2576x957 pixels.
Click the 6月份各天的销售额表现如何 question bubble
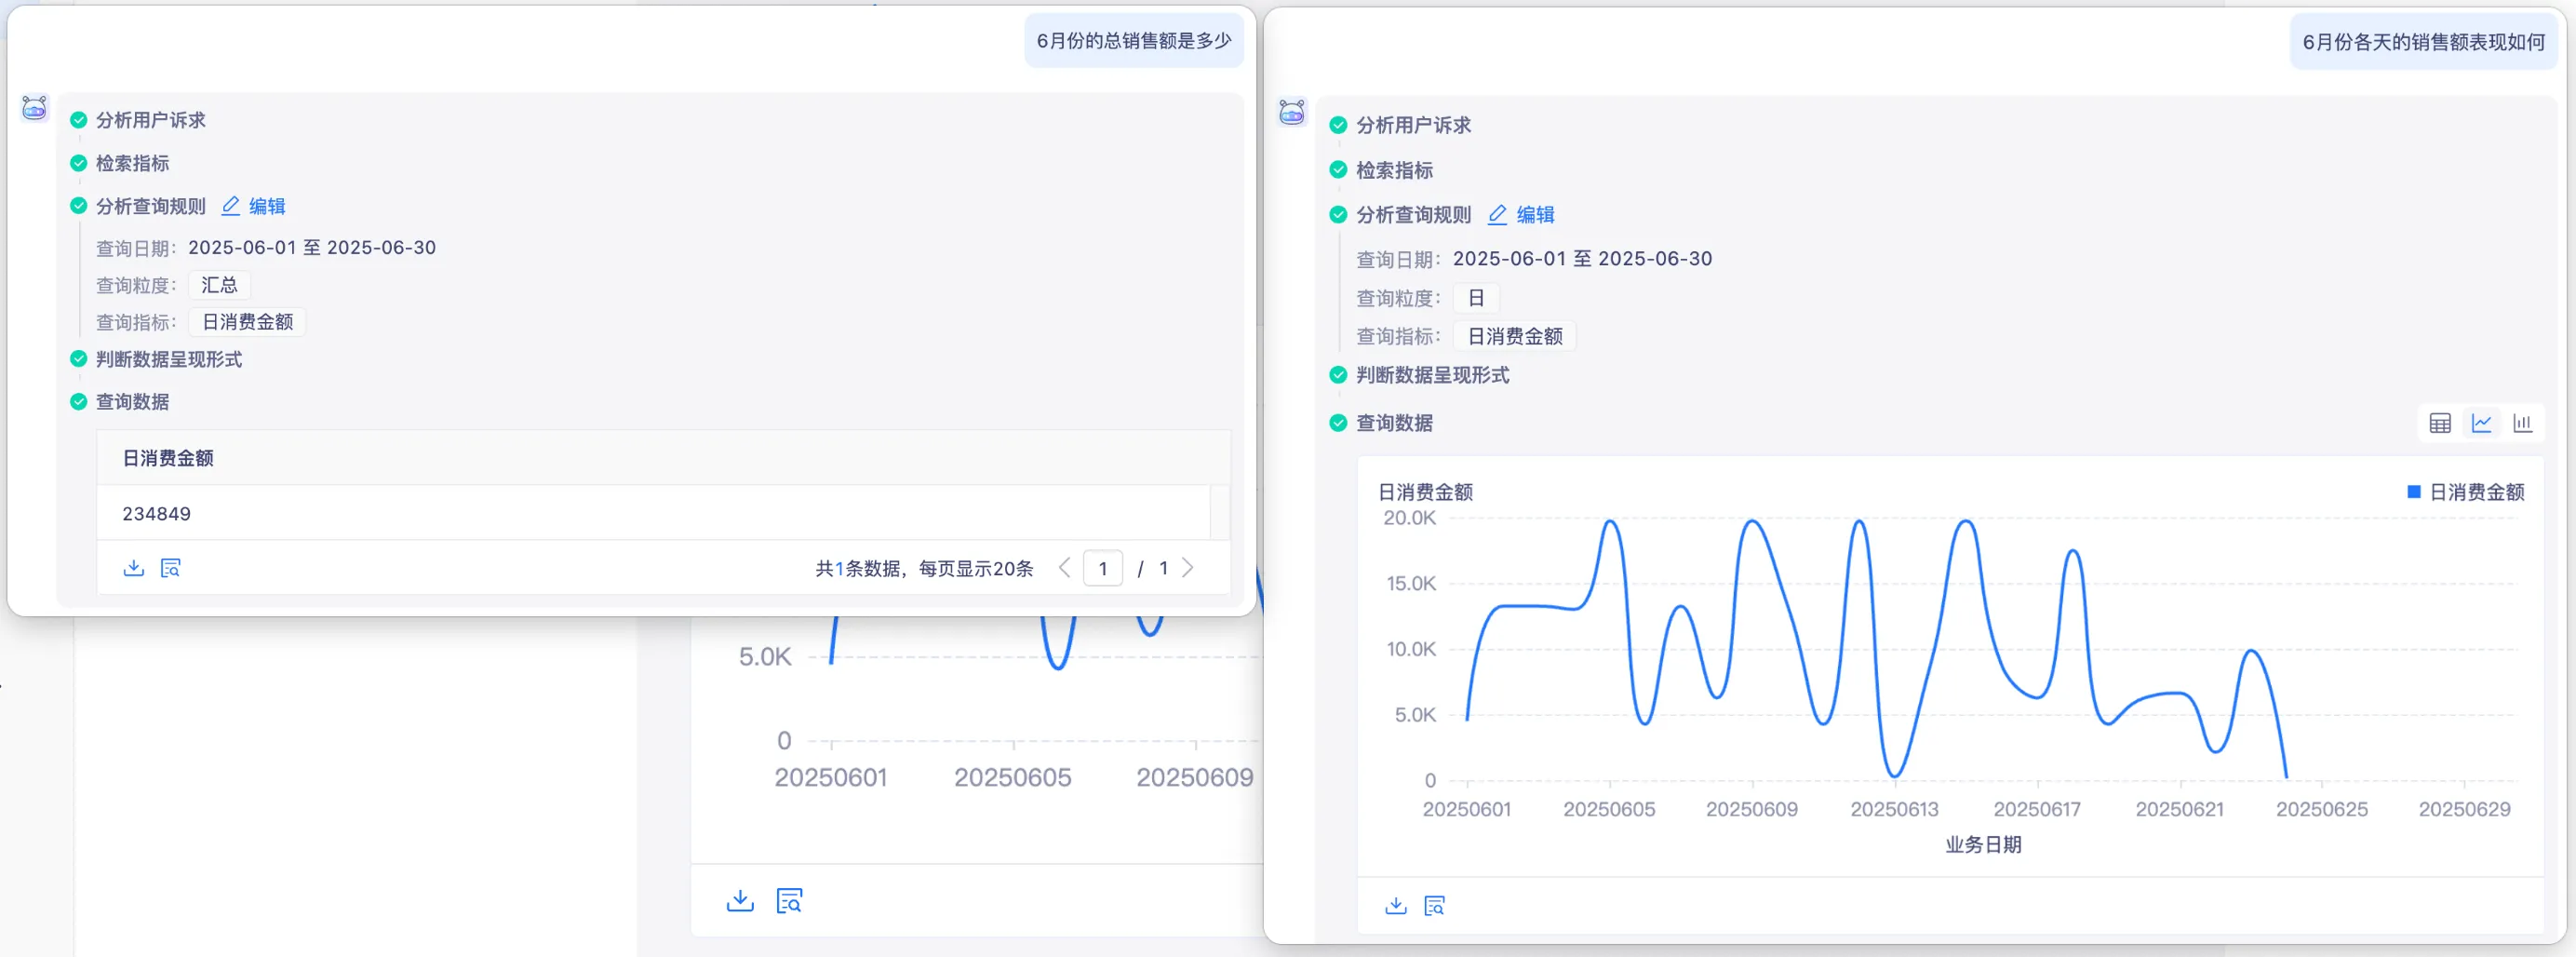point(2423,42)
